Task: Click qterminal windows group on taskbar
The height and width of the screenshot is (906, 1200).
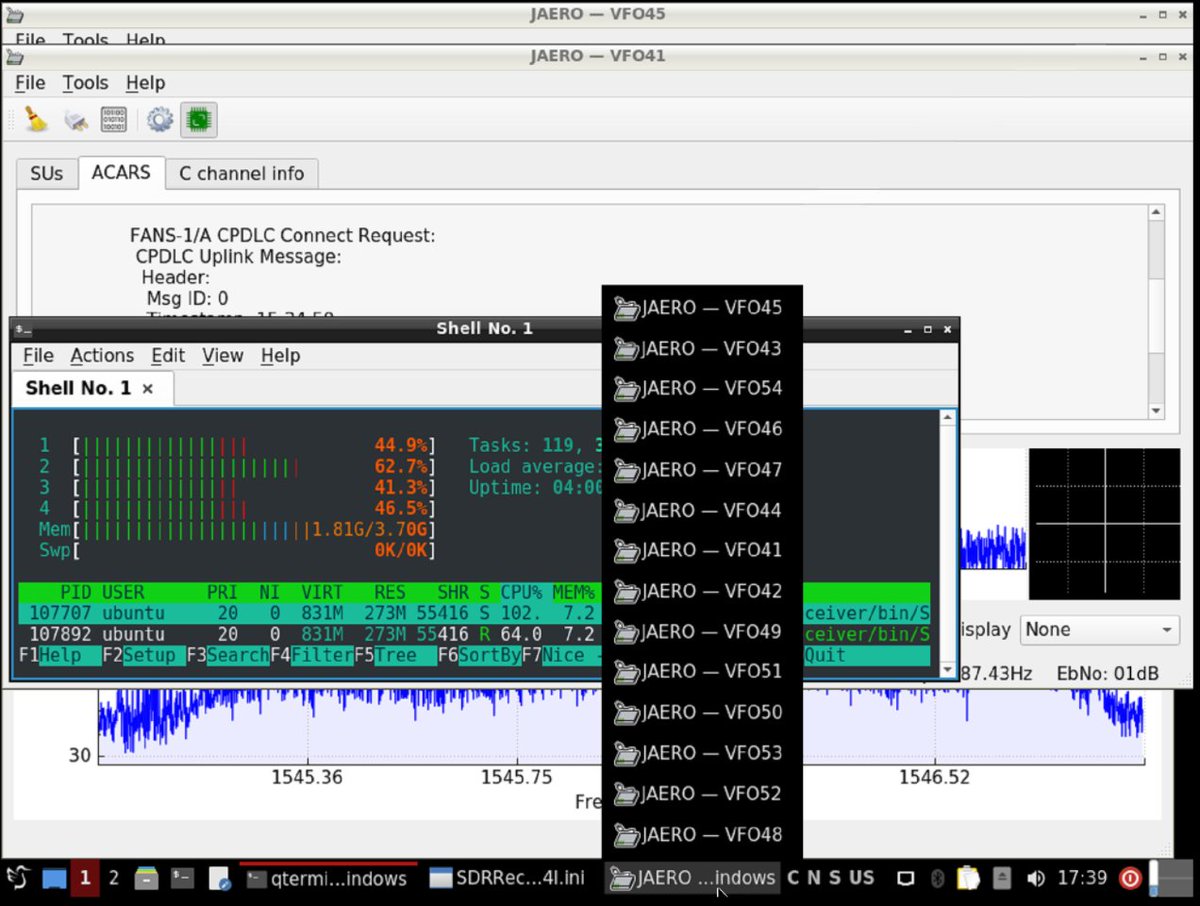Action: 328,878
